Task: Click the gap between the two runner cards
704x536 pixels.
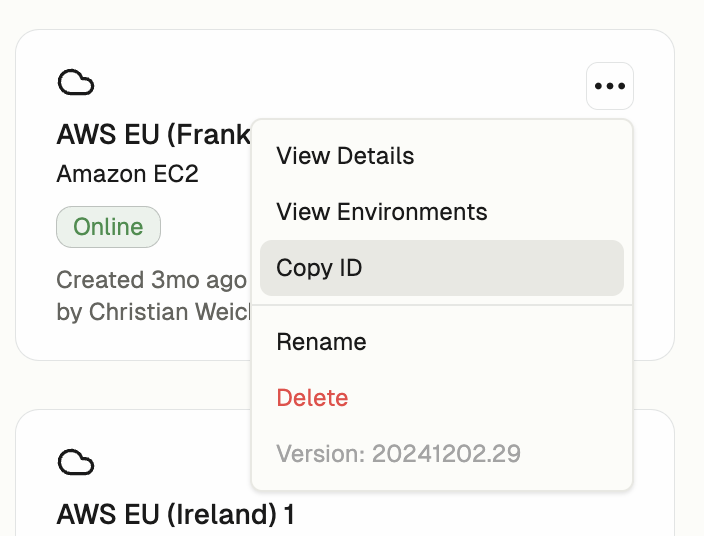Action: click(135, 385)
